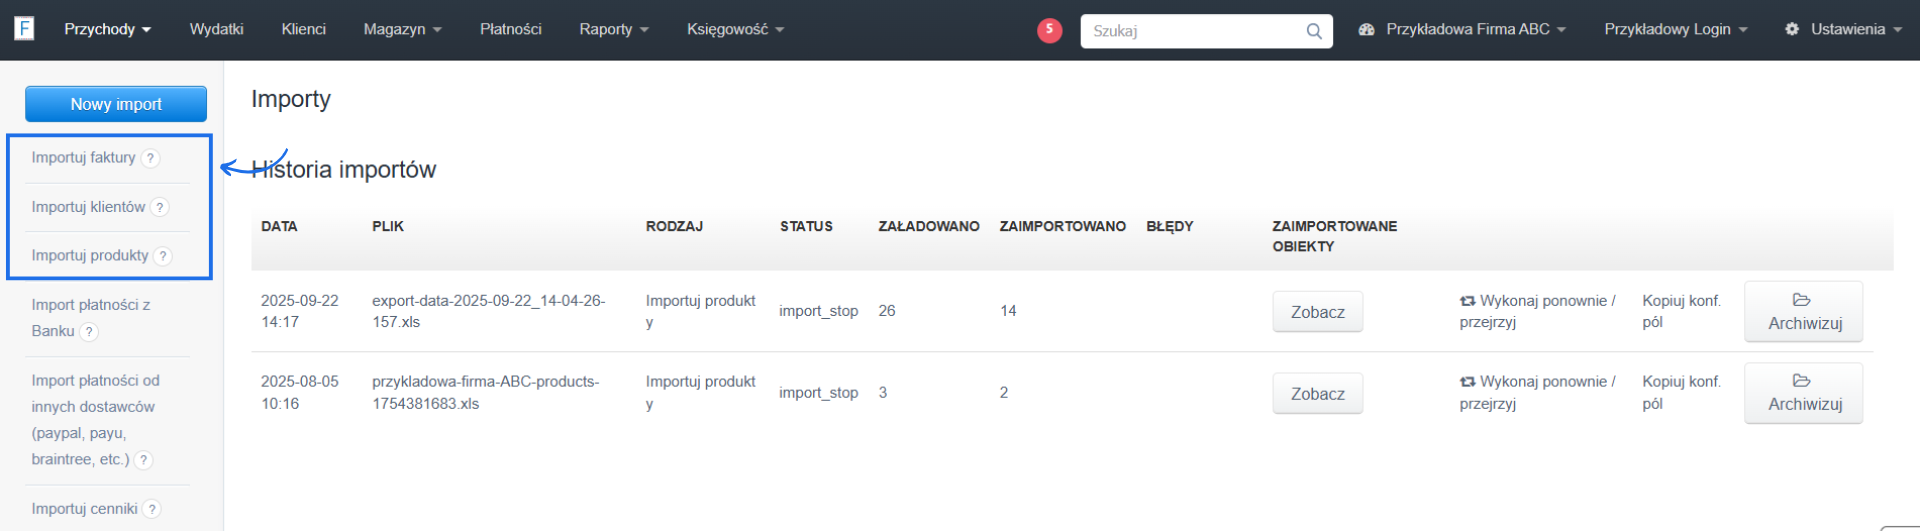Image resolution: width=1920 pixels, height=531 pixels.
Task: Click import_stop status in the 2025-09-22 row
Action: [819, 311]
